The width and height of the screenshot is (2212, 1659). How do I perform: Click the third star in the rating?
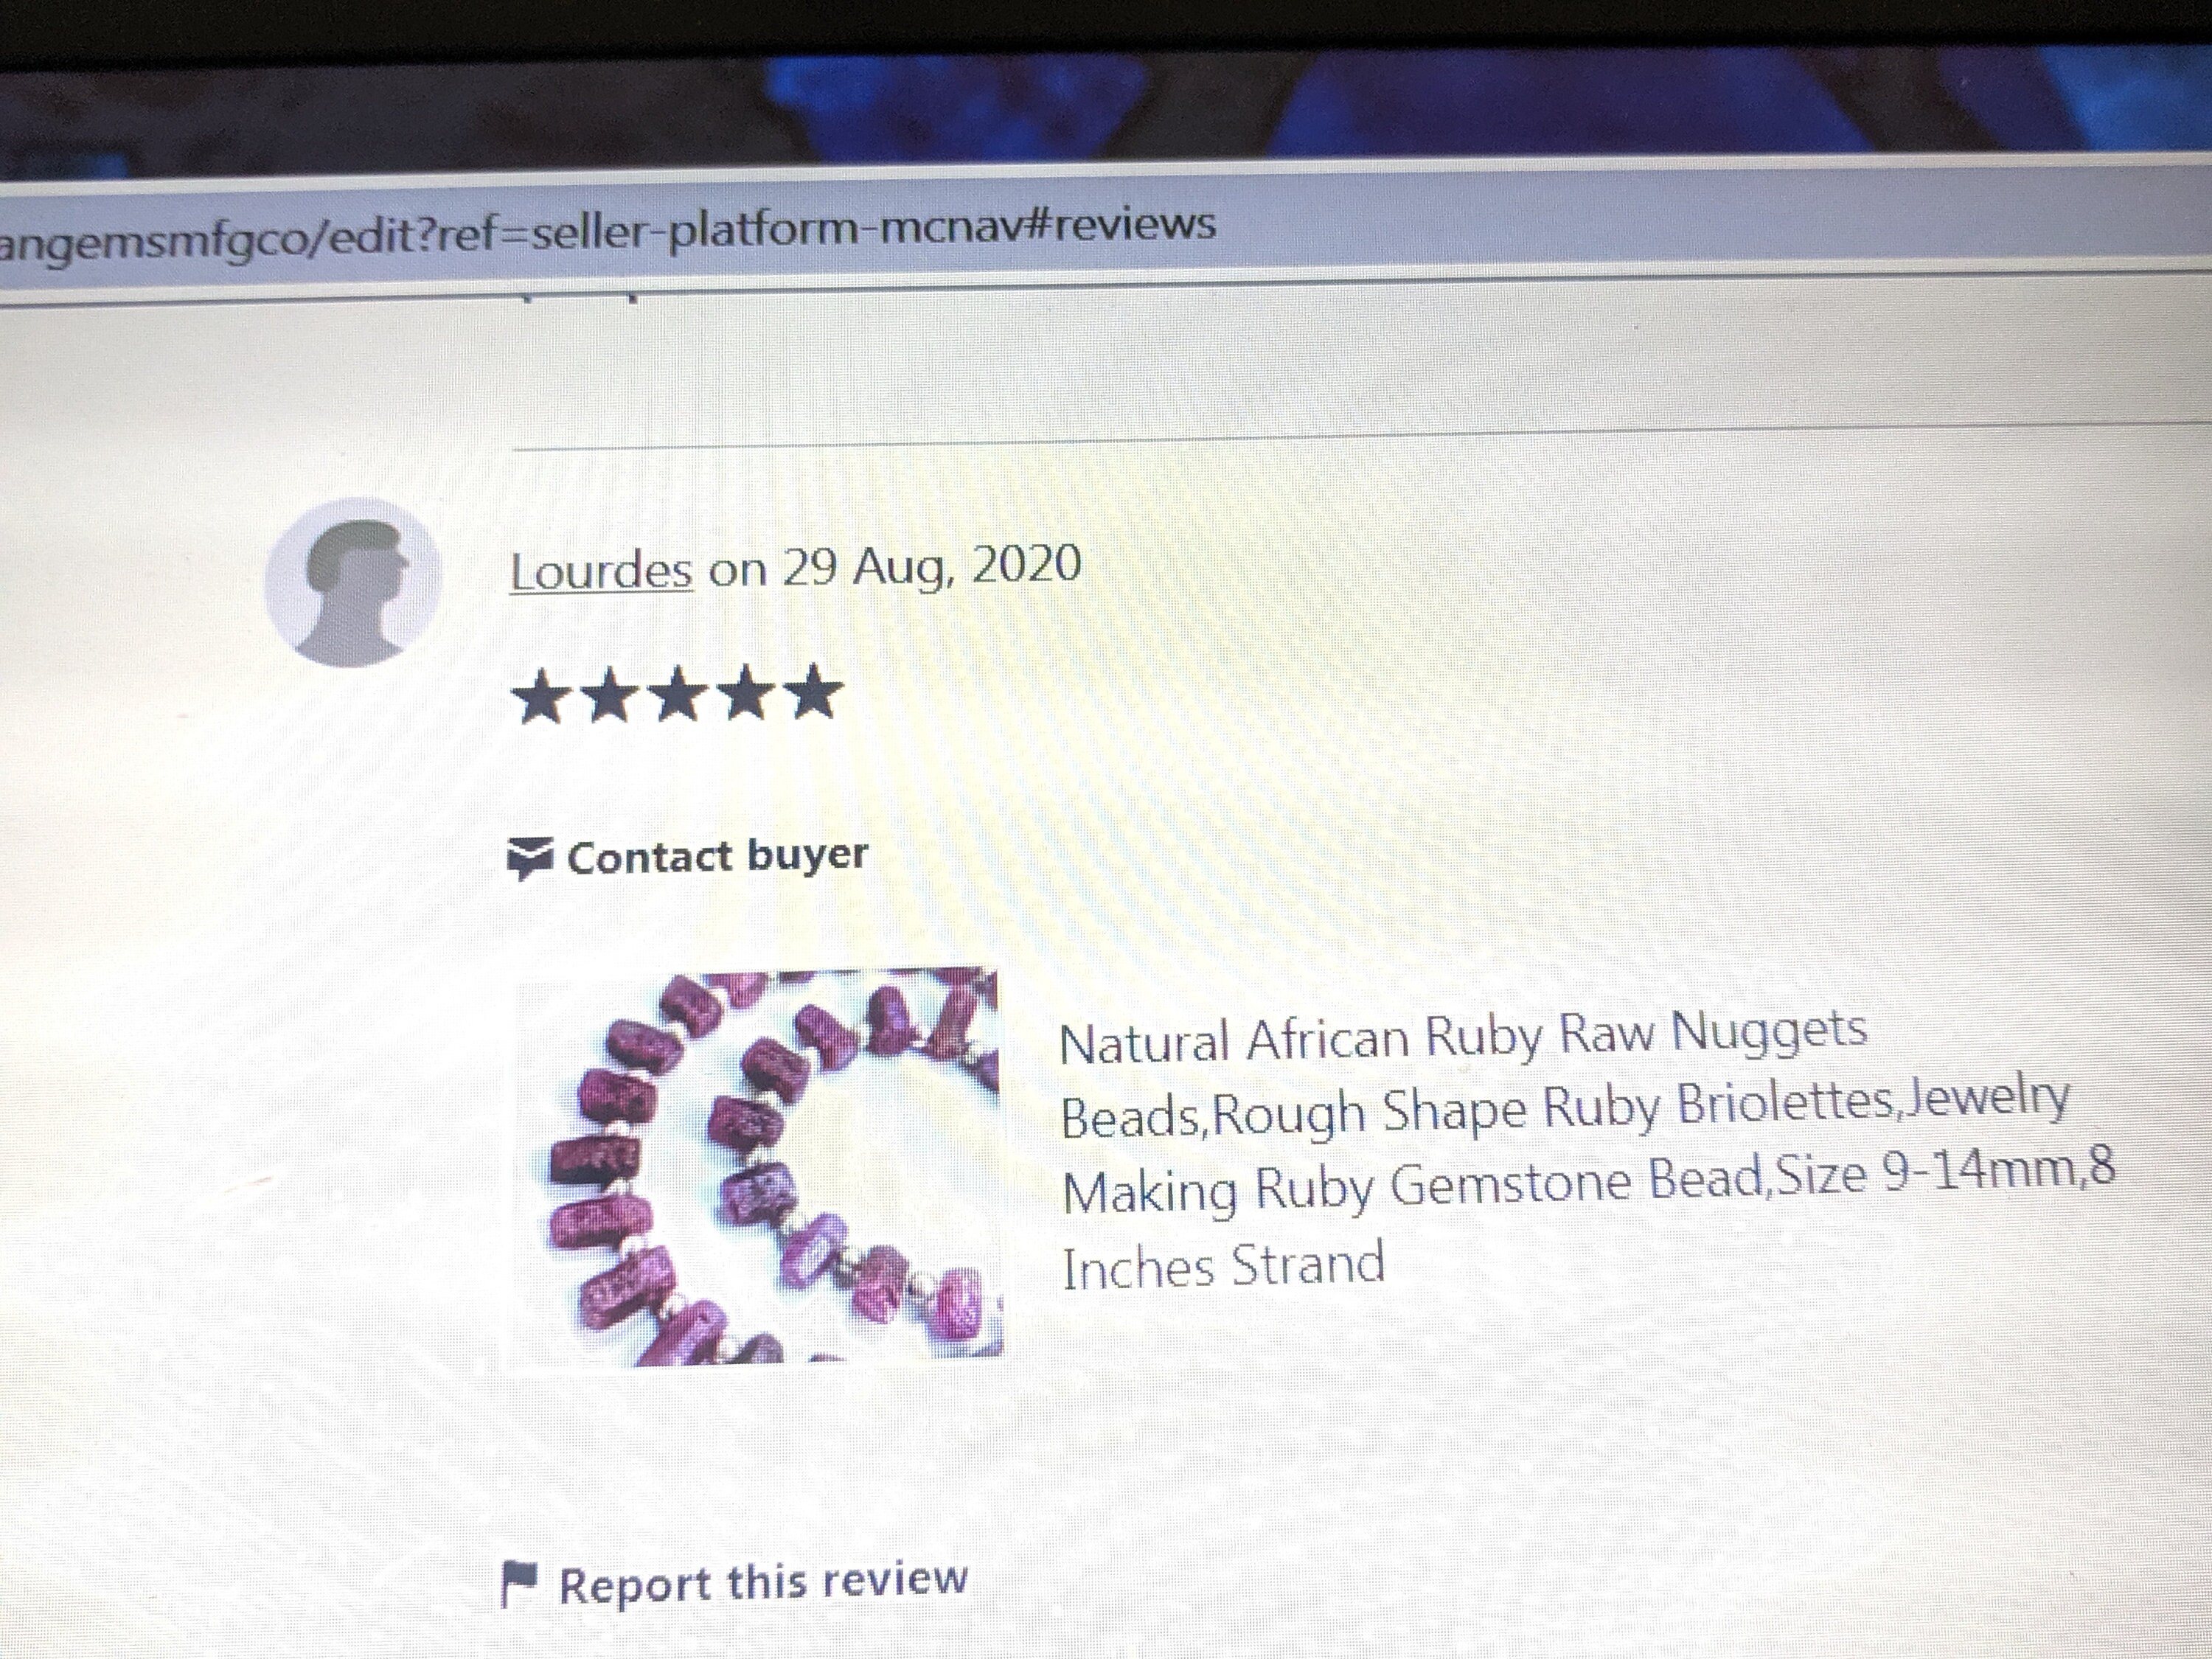coord(678,694)
